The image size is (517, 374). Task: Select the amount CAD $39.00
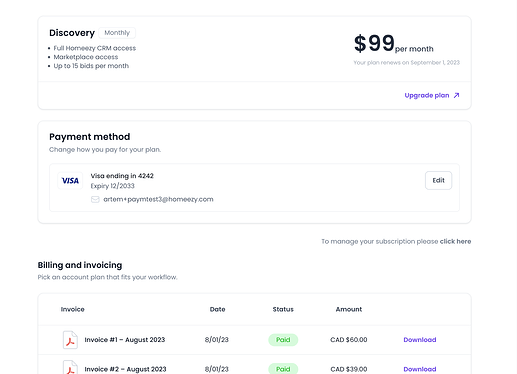pyautogui.click(x=349, y=369)
